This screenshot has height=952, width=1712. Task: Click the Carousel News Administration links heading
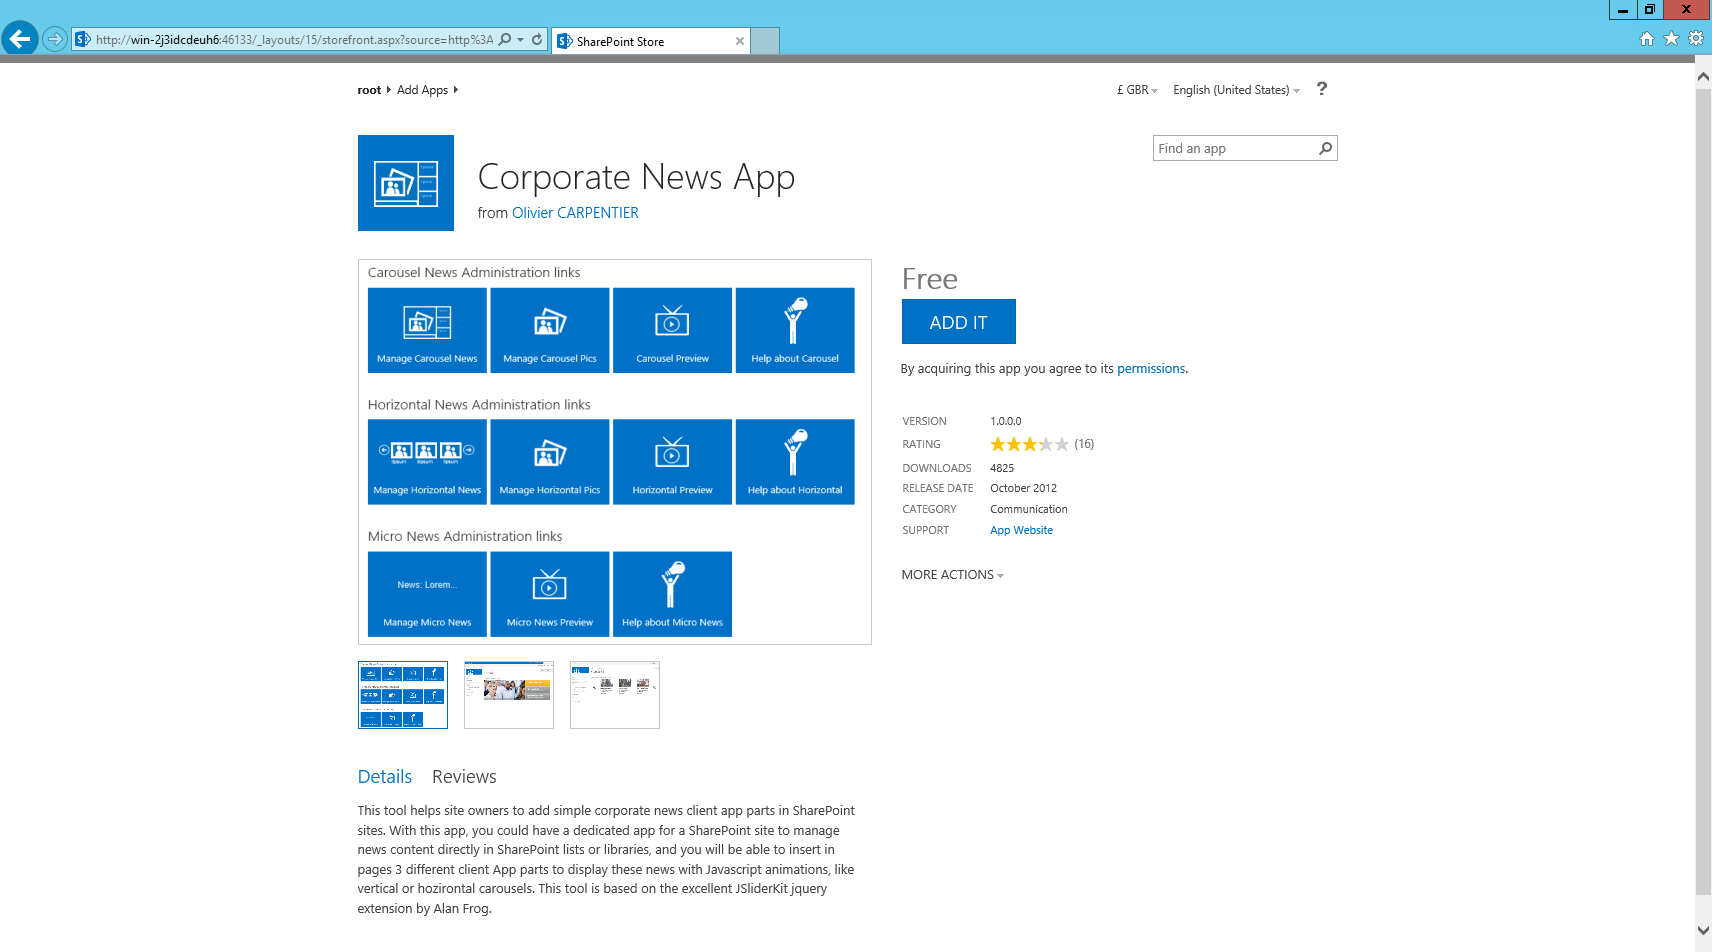pyautogui.click(x=474, y=273)
